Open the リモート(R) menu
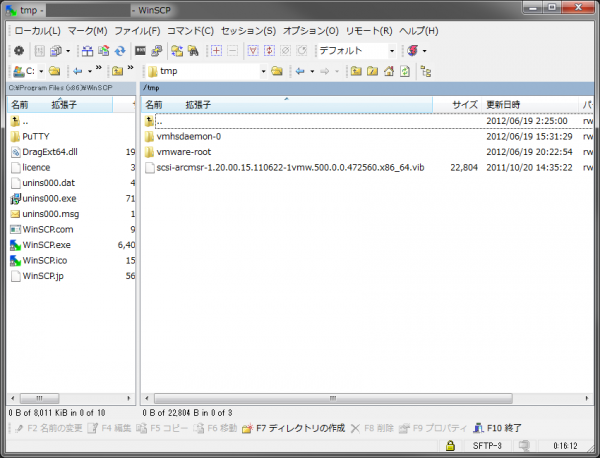The height and width of the screenshot is (458, 600). [369, 31]
